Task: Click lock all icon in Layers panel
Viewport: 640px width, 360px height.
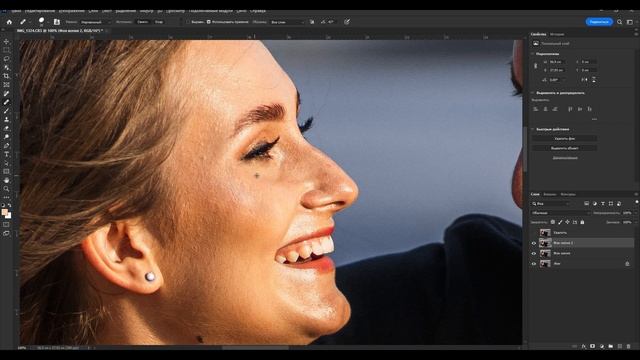Action: coord(582,222)
